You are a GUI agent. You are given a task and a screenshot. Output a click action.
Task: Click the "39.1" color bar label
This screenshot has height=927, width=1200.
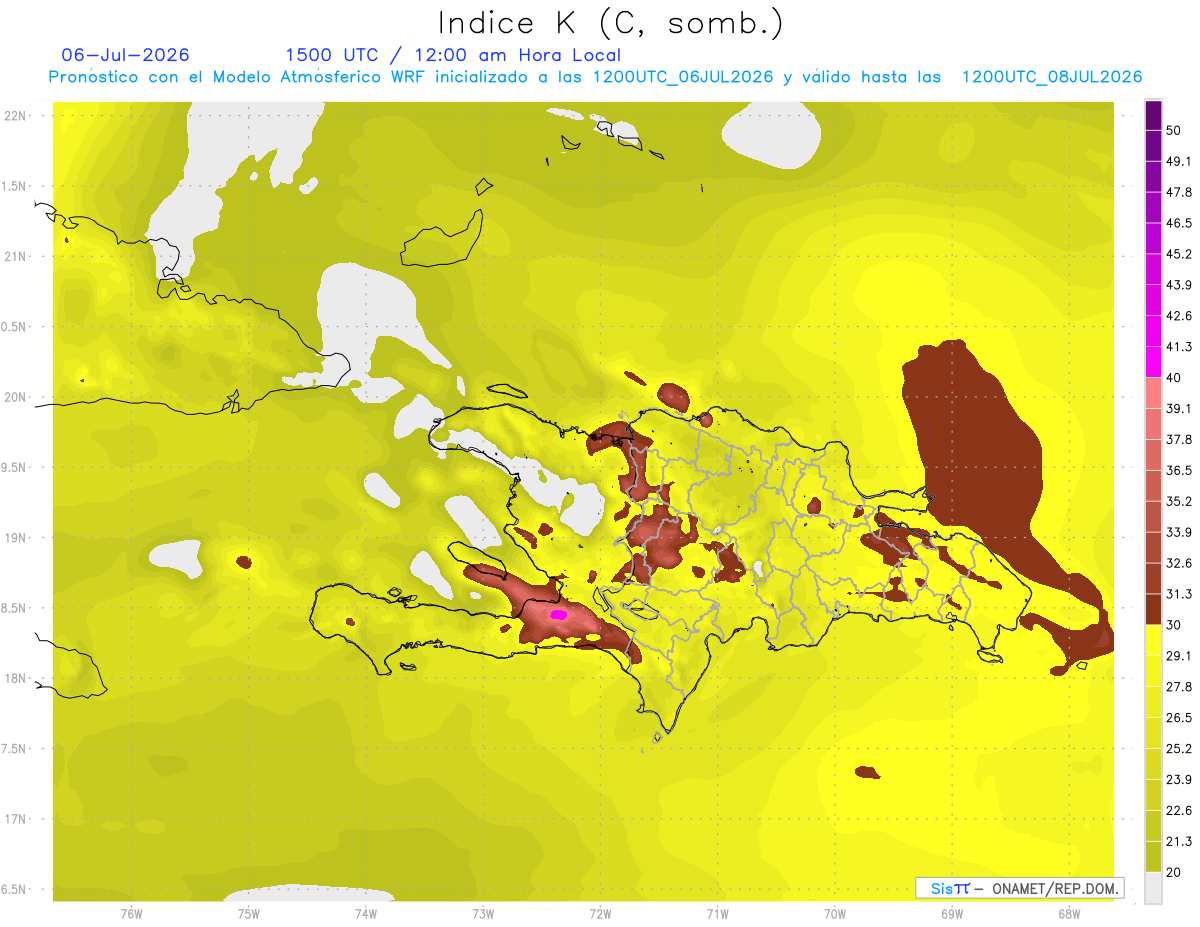(x=1179, y=409)
